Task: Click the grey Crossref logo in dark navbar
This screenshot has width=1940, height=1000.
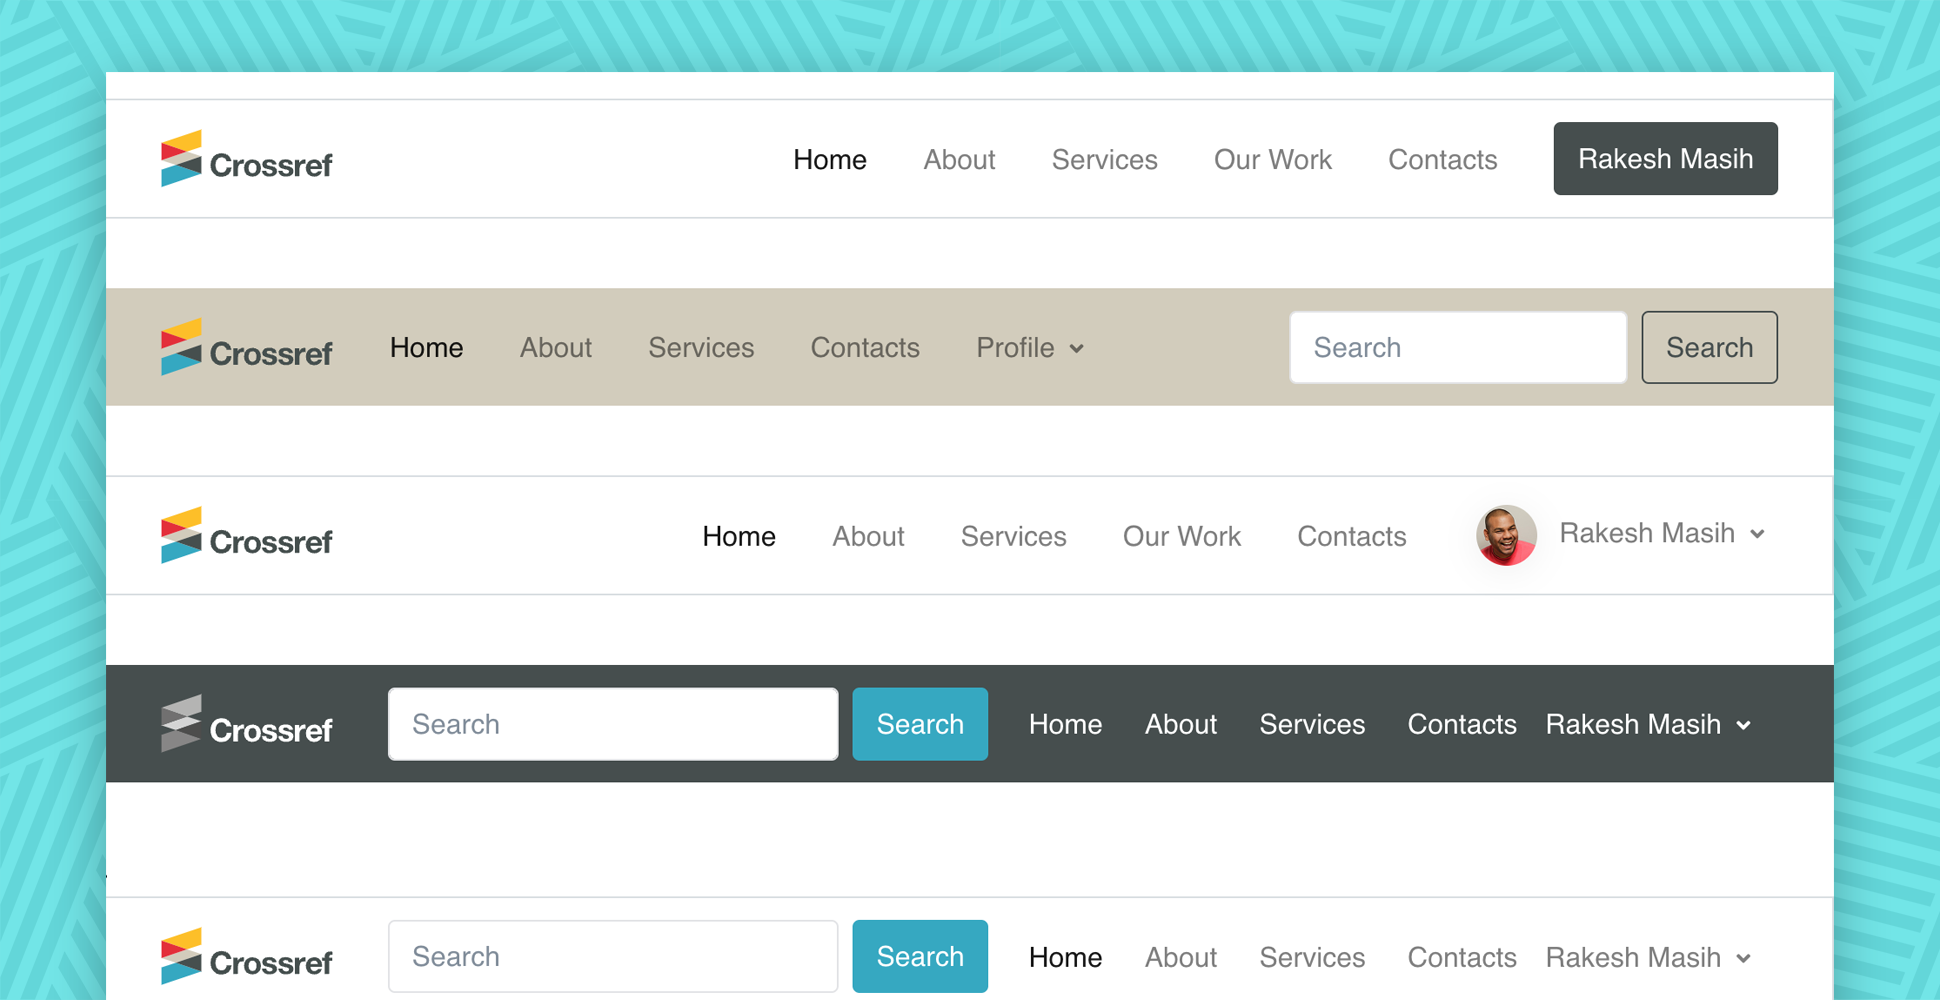Action: click(x=246, y=724)
